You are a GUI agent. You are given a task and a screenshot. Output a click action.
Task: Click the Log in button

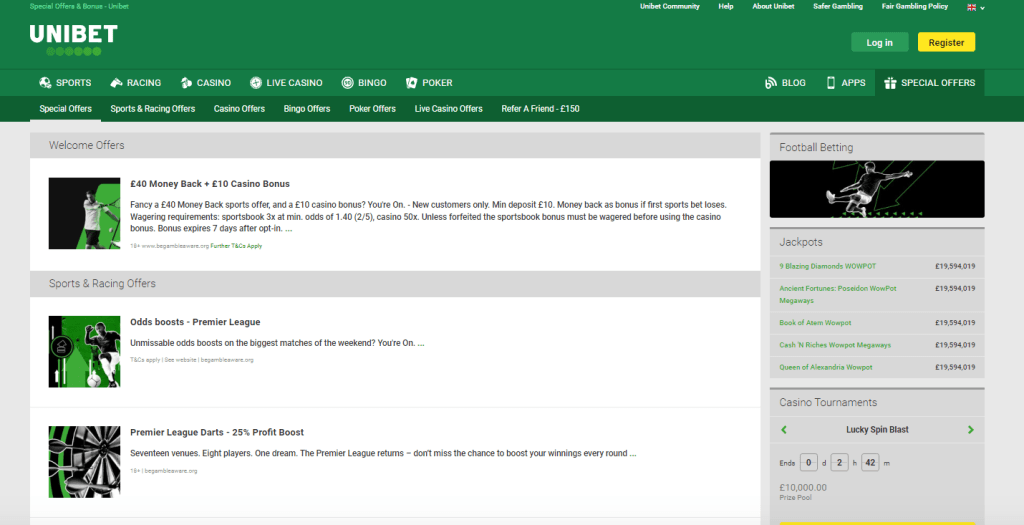[x=880, y=42]
